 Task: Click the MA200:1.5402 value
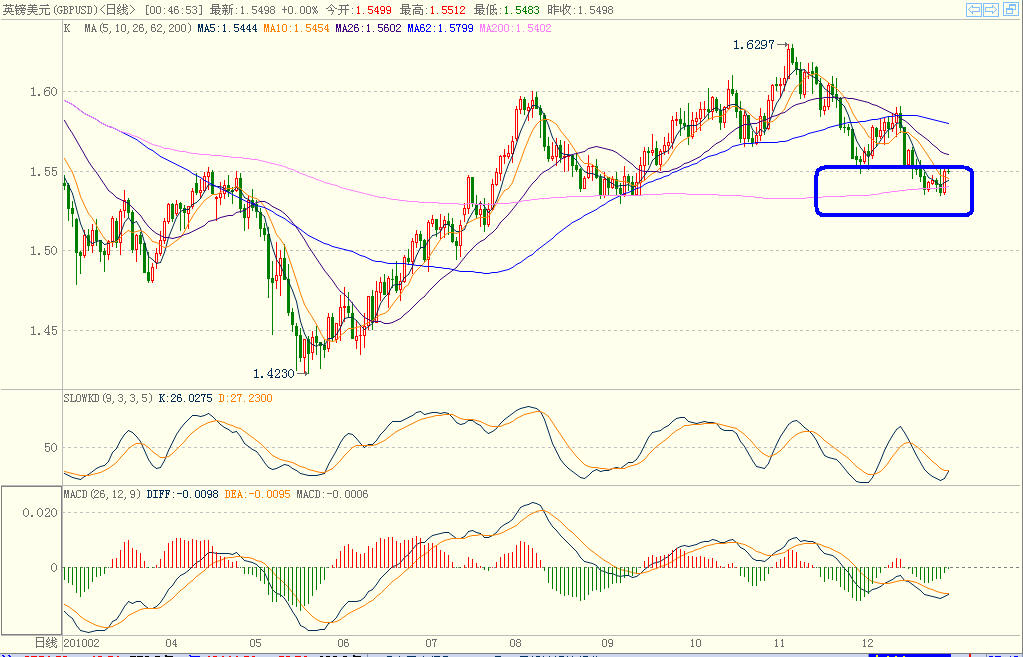[x=515, y=29]
